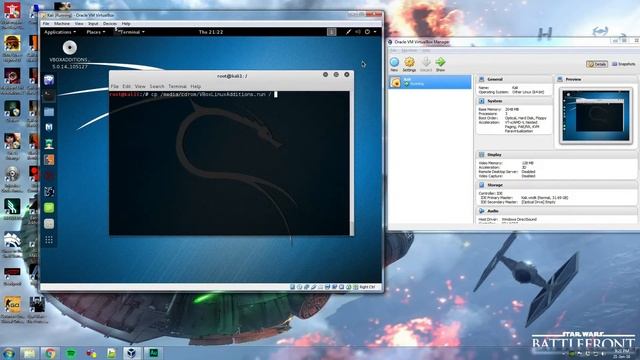Collapse the Storage section in VirtualBox Manager

point(494,185)
